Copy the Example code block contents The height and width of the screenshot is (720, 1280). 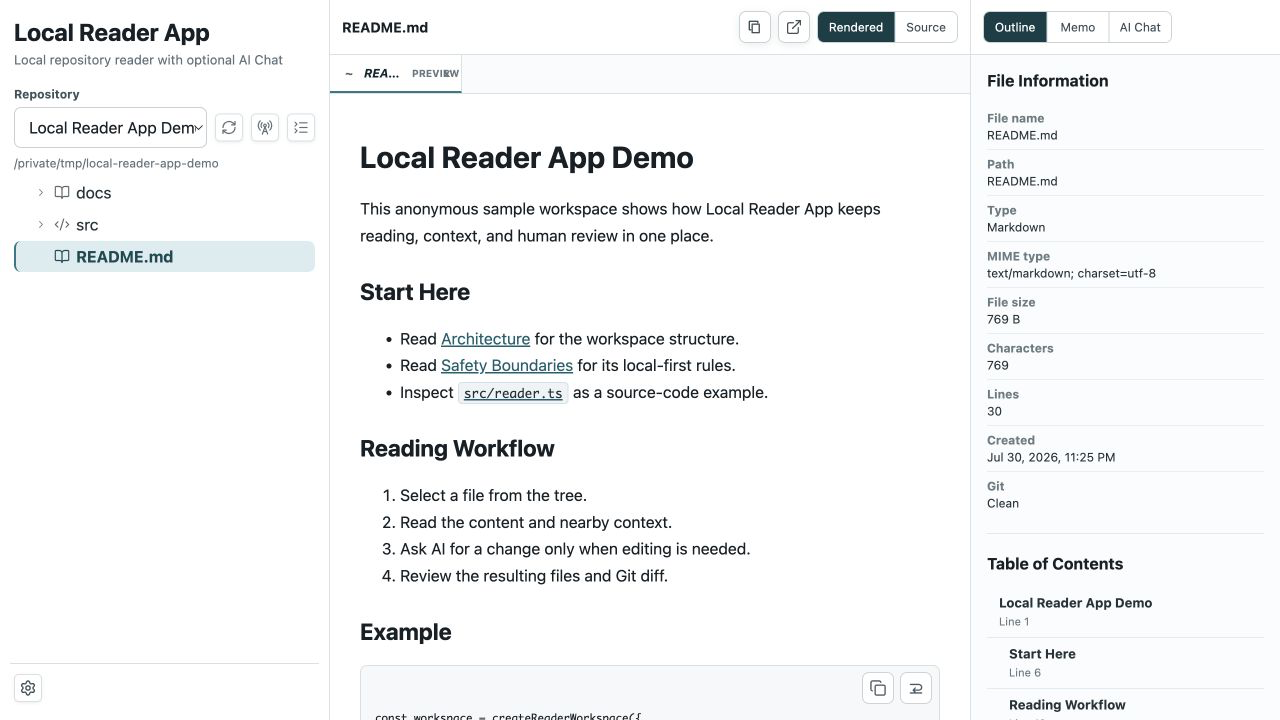878,688
